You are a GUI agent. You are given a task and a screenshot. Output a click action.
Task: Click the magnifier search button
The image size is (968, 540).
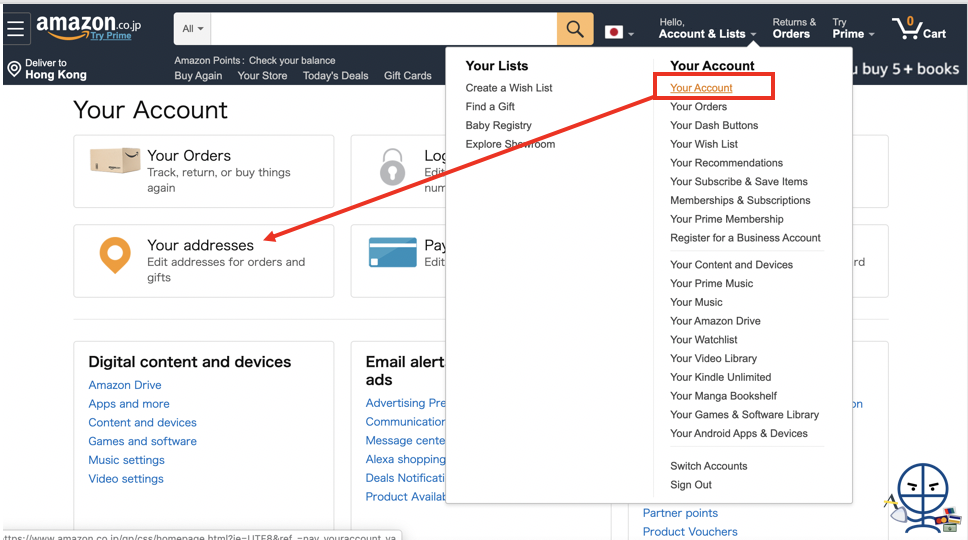point(575,29)
